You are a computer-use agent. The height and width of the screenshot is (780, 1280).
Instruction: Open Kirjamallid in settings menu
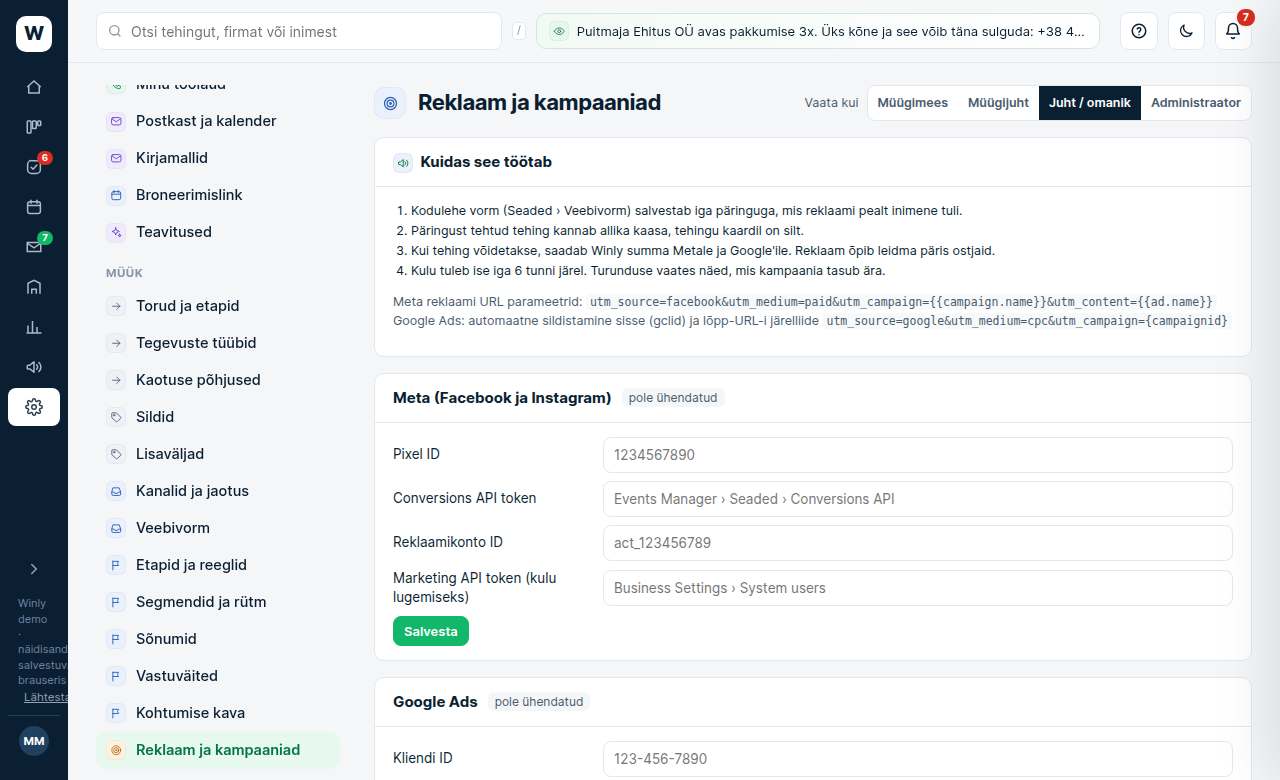pos(218,158)
